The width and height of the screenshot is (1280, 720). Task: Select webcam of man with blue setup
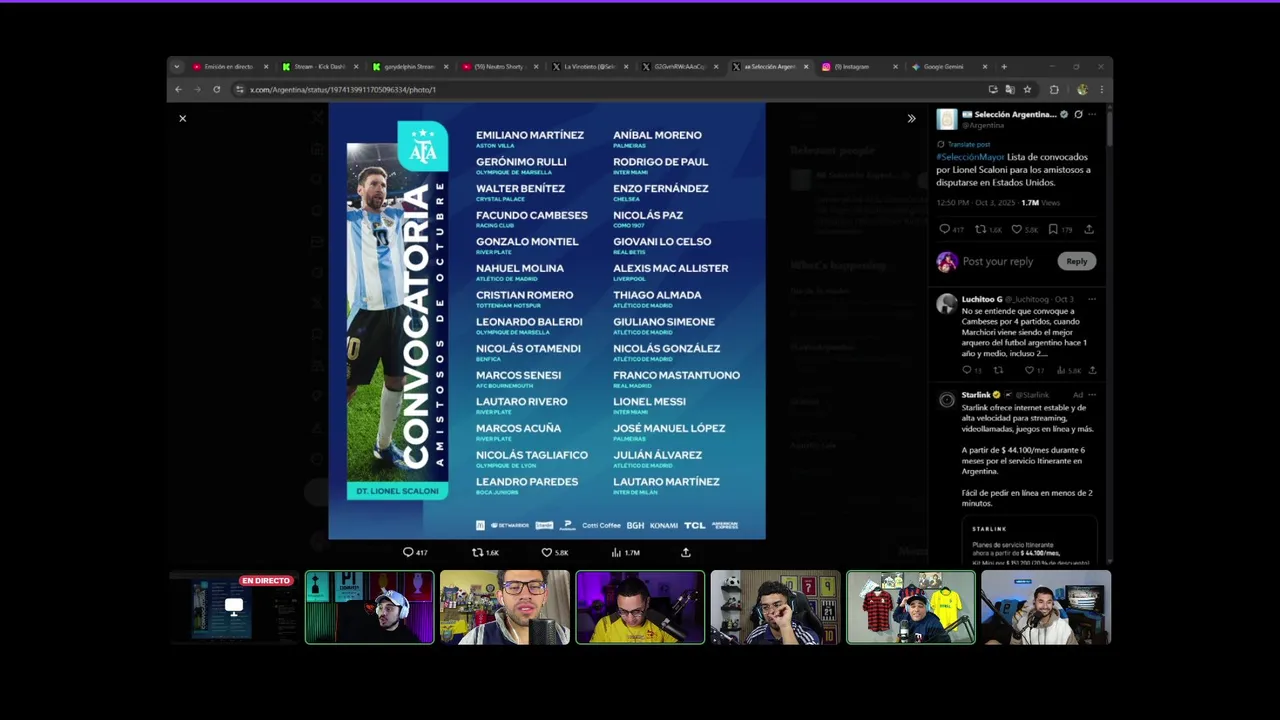pos(1046,607)
